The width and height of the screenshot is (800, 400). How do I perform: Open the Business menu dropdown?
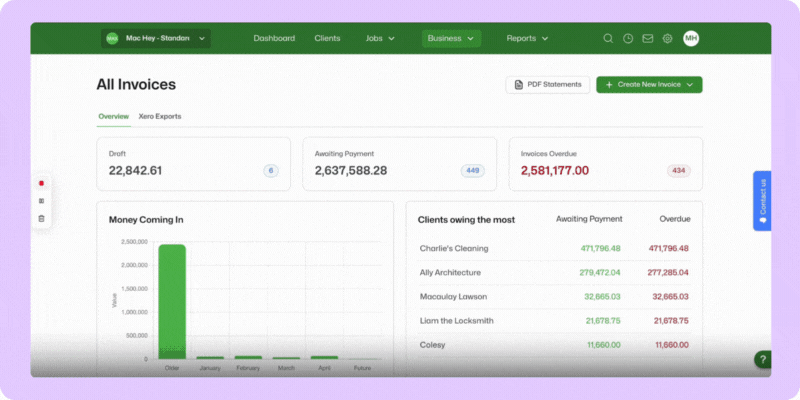coord(451,38)
